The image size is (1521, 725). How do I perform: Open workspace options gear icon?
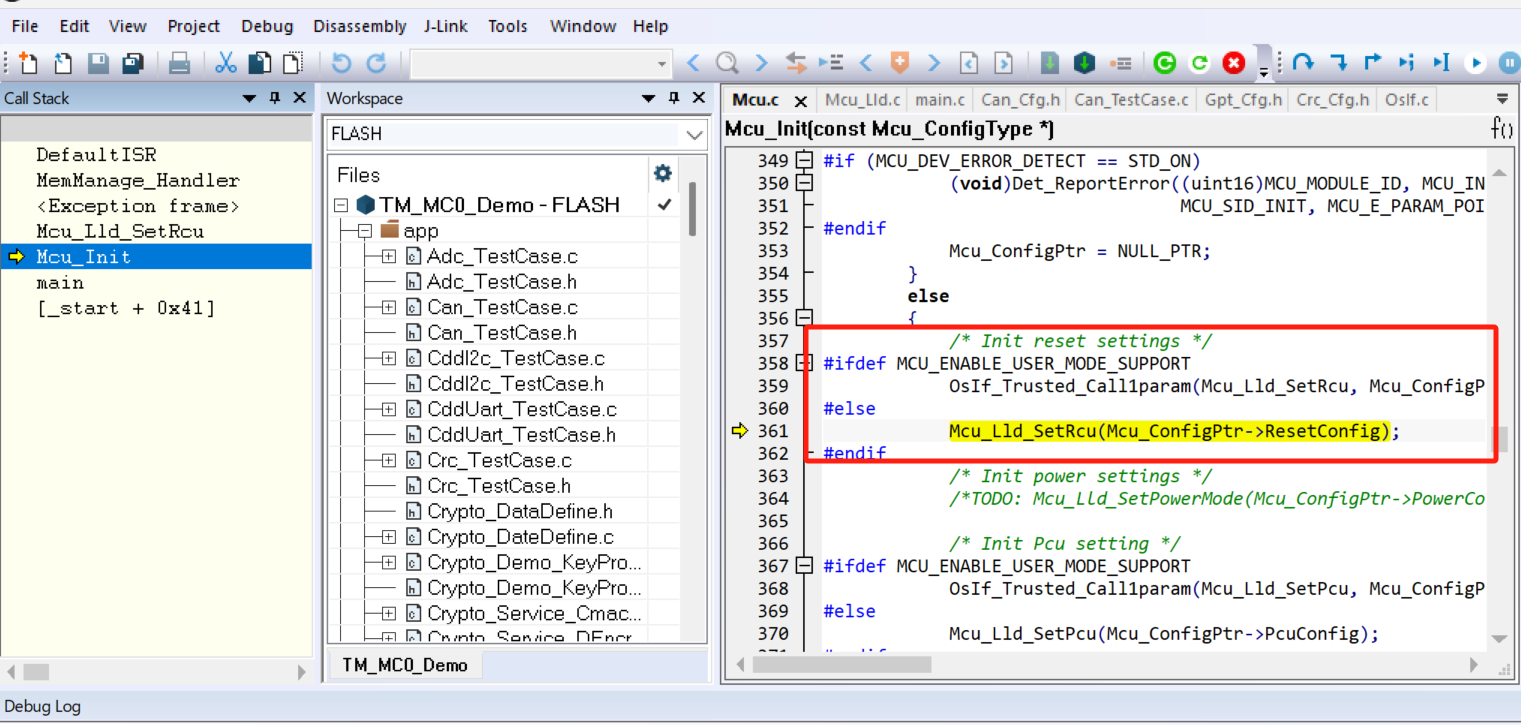(x=662, y=174)
